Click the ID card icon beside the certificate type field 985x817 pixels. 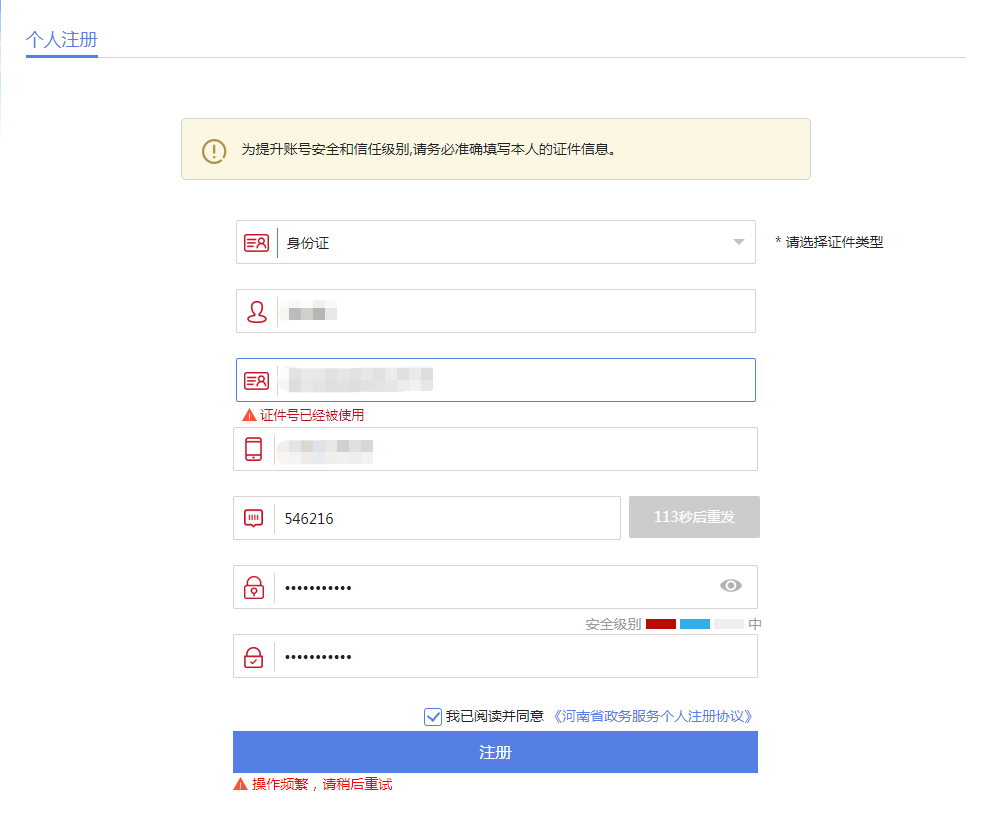256,242
